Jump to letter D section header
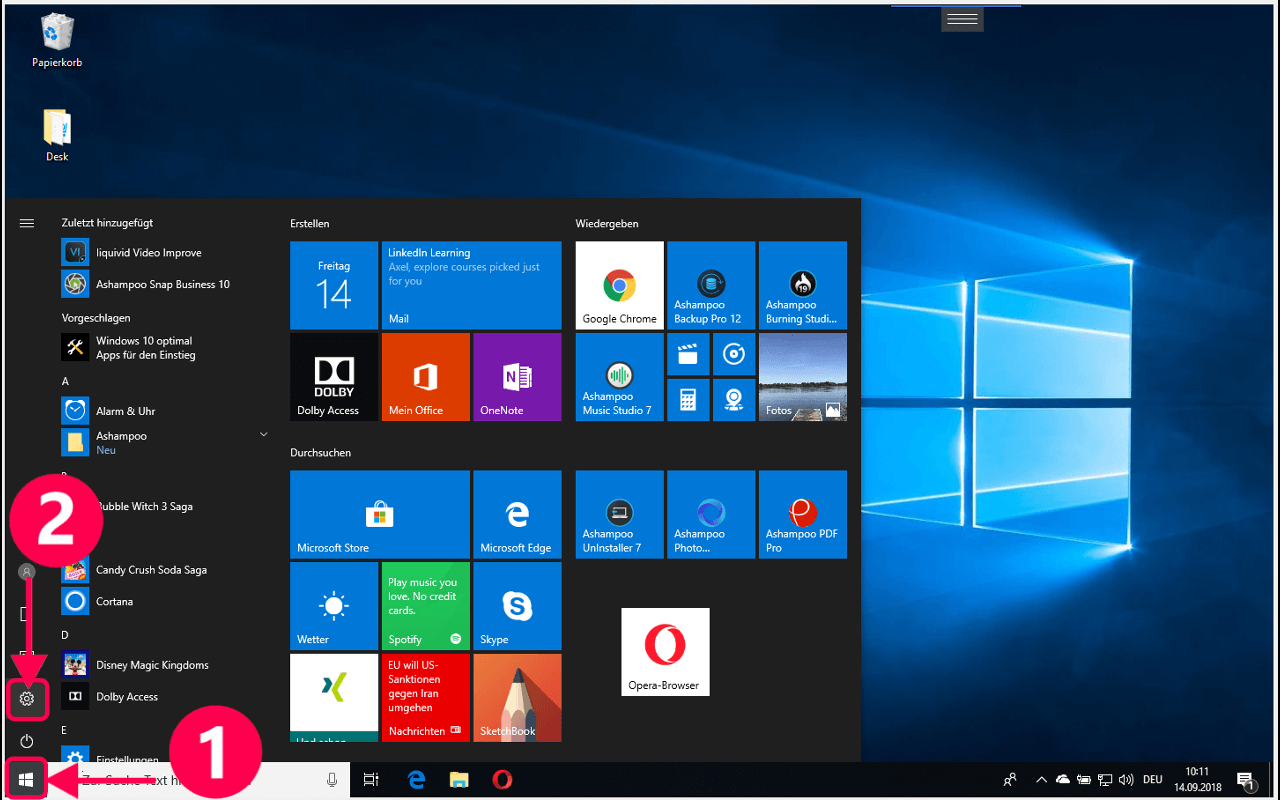This screenshot has height=800, width=1280. click(65, 635)
